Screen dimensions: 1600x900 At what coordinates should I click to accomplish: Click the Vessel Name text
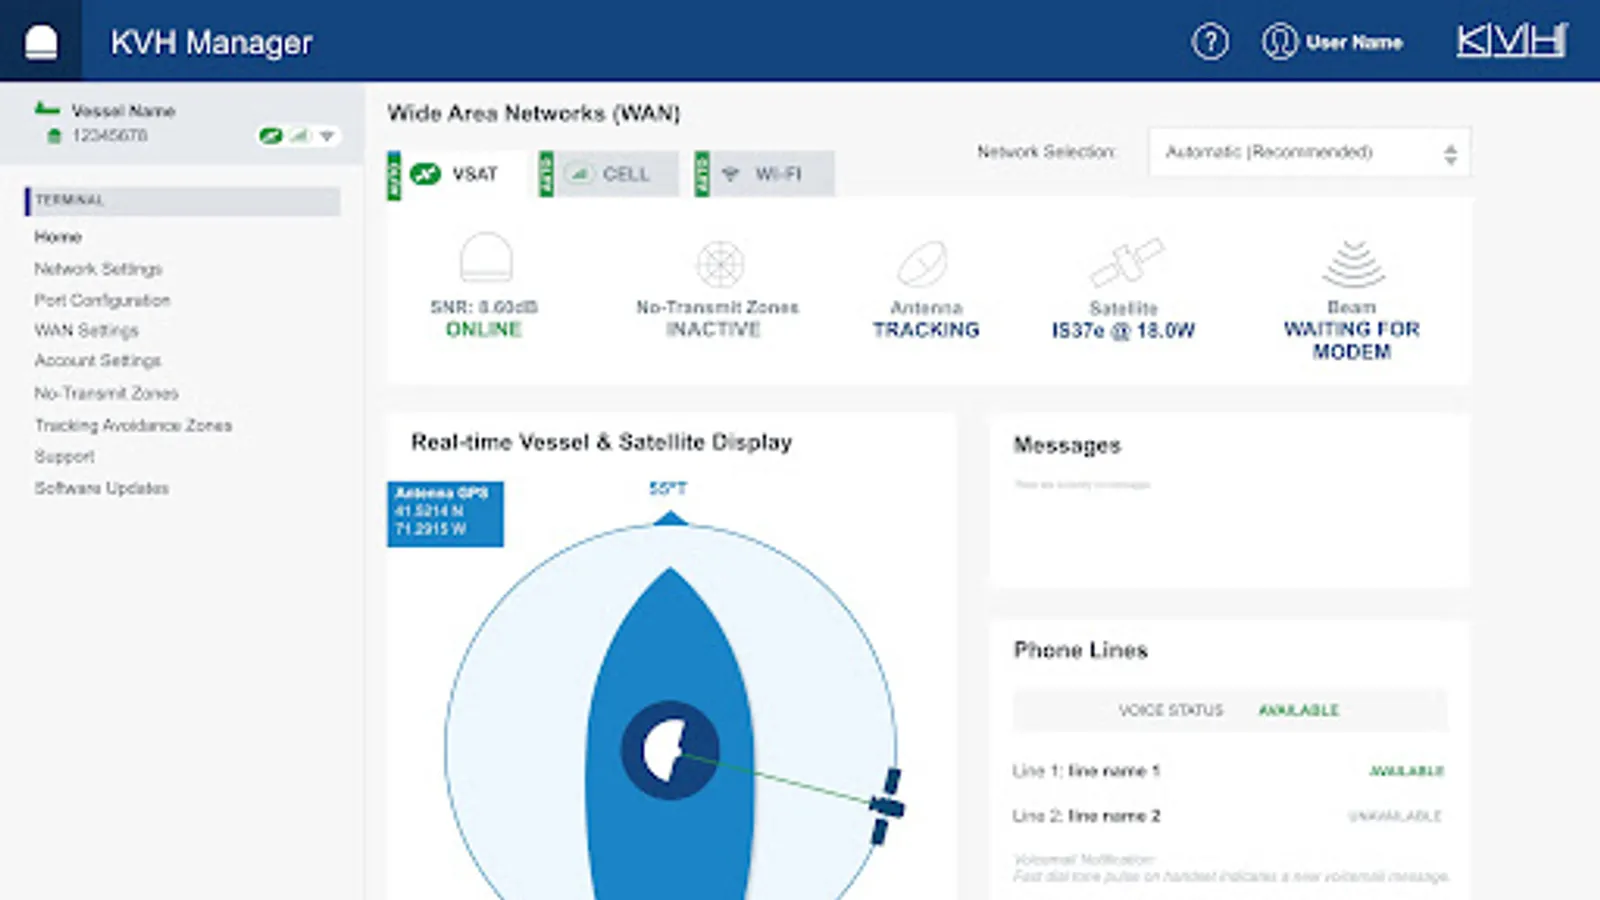point(123,110)
